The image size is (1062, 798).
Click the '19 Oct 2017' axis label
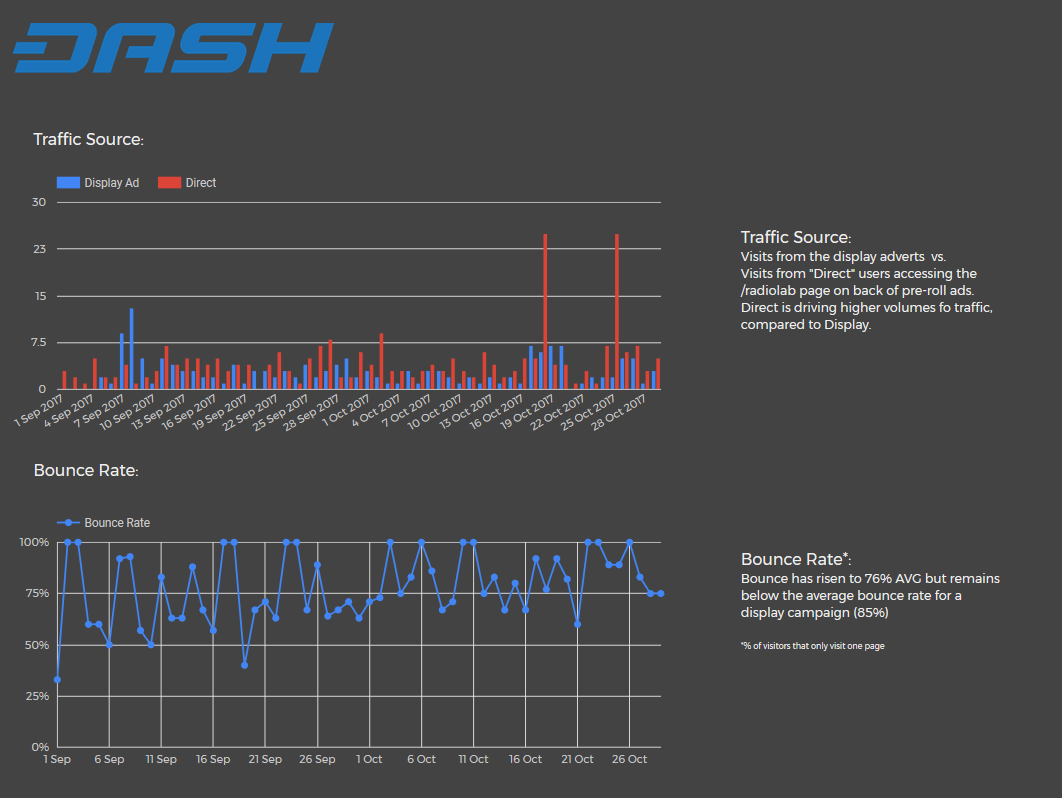527,413
